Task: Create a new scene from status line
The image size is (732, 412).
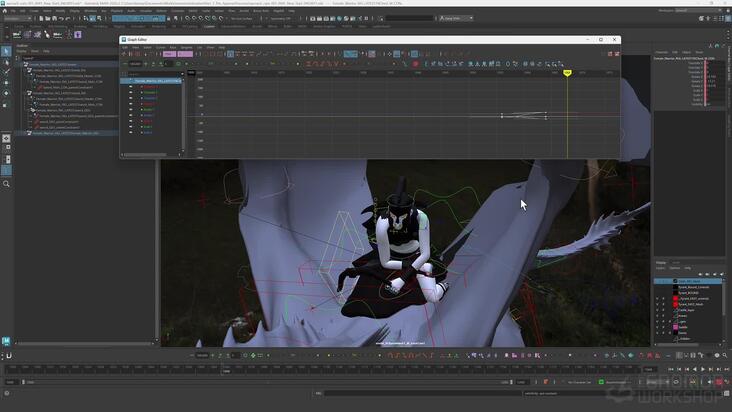Action: (x=41, y=18)
